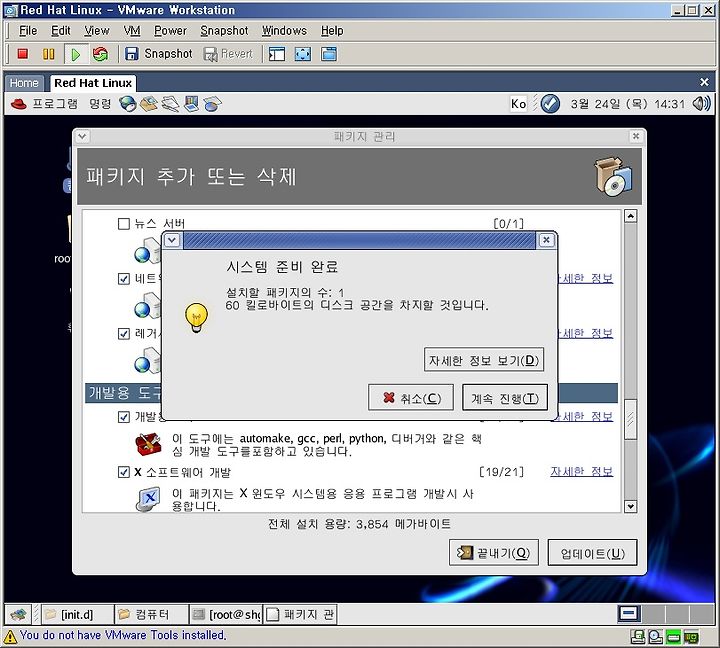Click the show desktop icon in taskbar
This screenshot has width=720, height=648.
click(x=18, y=614)
